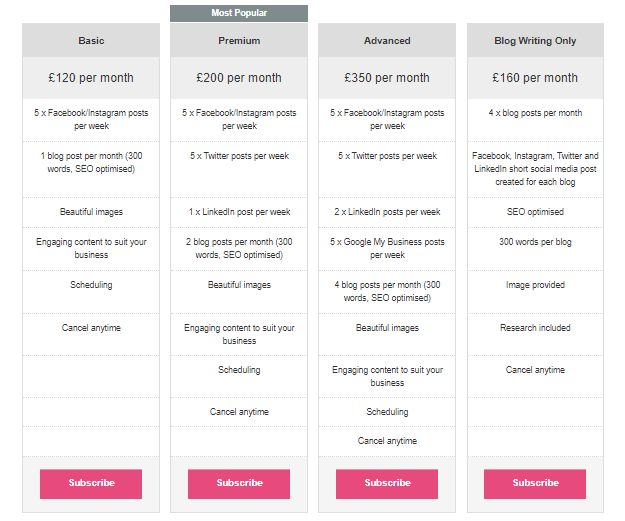This screenshot has width=625, height=521.
Task: Select the Premium plan header
Action: [239, 40]
